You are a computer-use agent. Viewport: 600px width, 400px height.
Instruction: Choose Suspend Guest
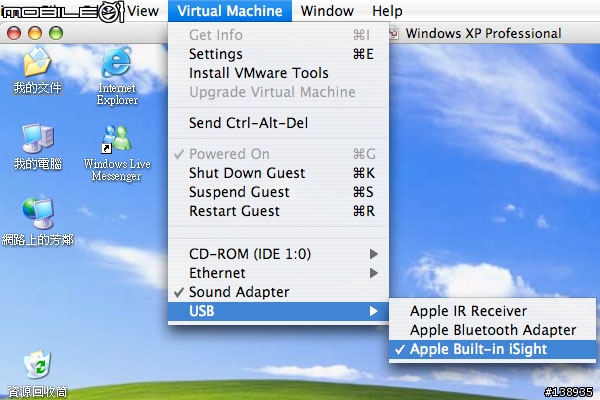click(278, 192)
